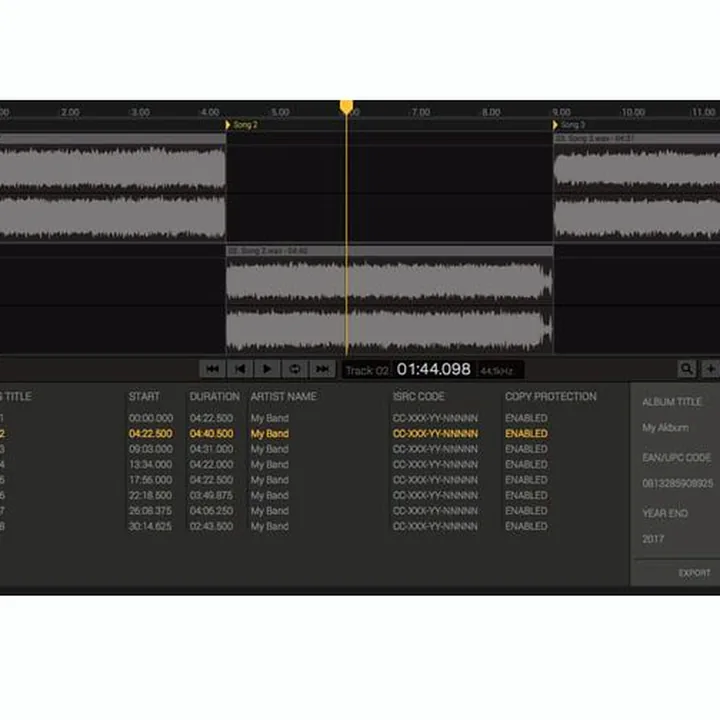The width and height of the screenshot is (720, 720).
Task: Click the ISRC CODE column header
Action: [418, 397]
